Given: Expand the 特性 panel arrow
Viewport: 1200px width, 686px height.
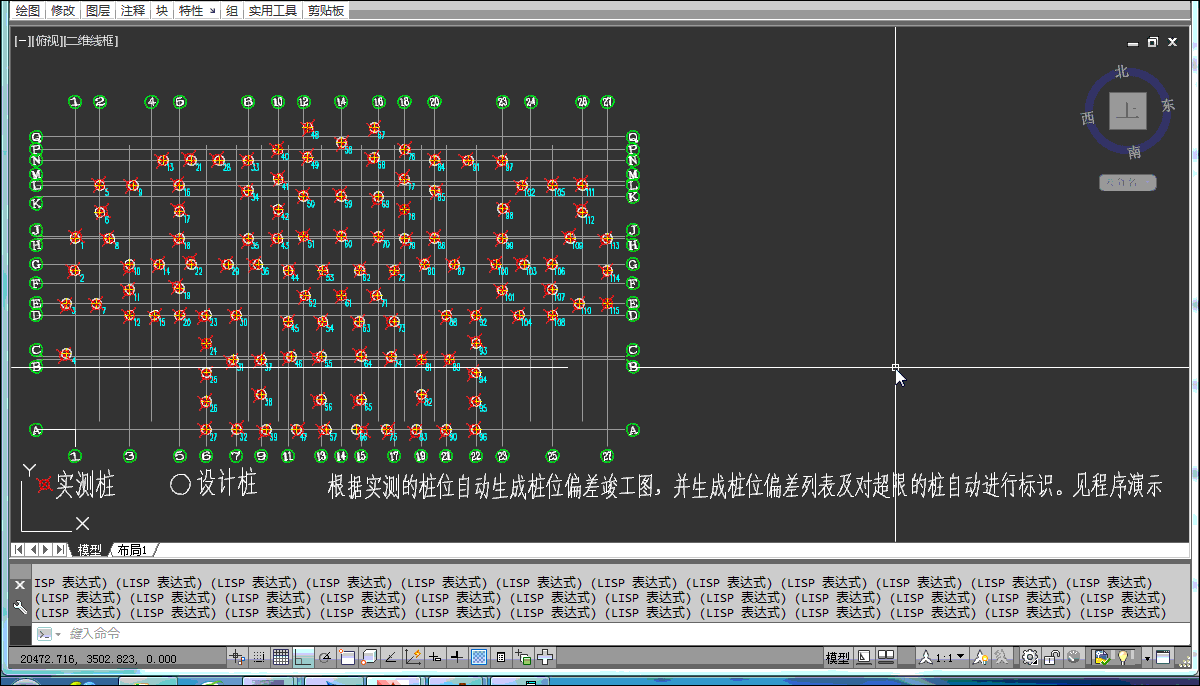Looking at the screenshot, I should pos(211,11).
